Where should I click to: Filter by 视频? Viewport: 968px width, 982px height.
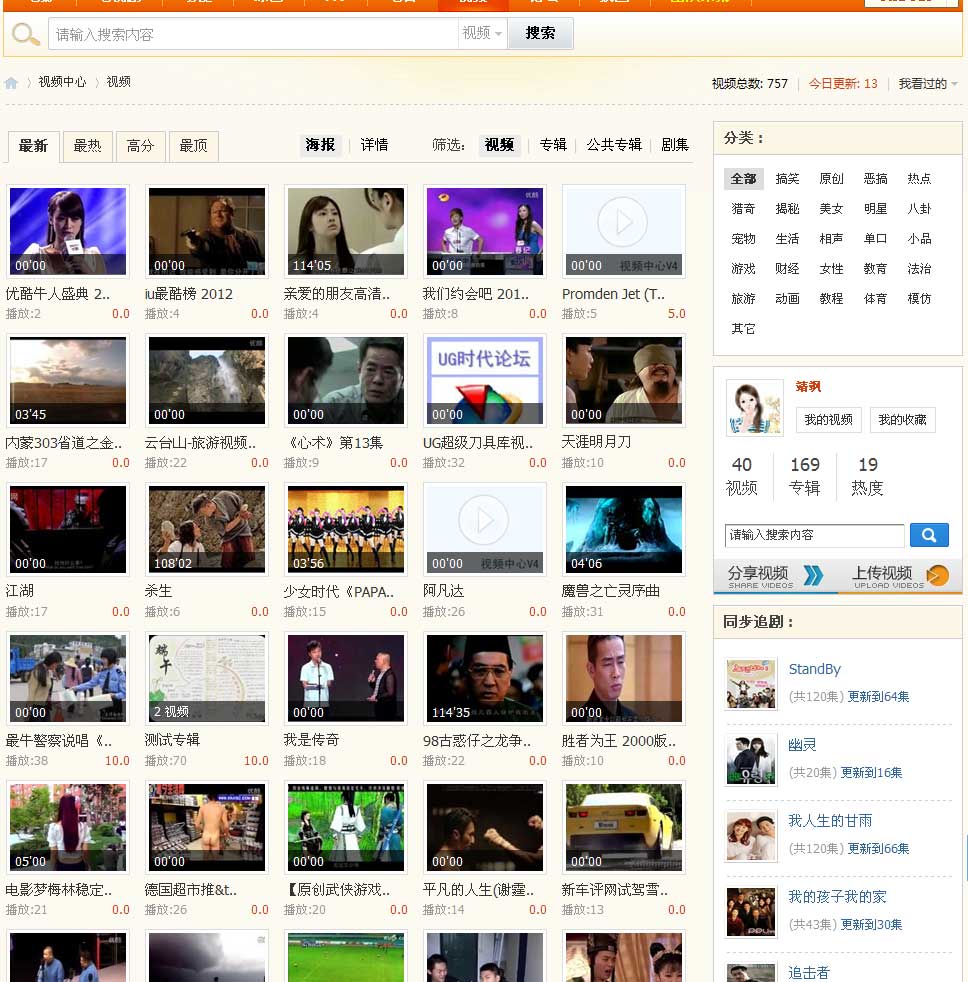tap(500, 145)
